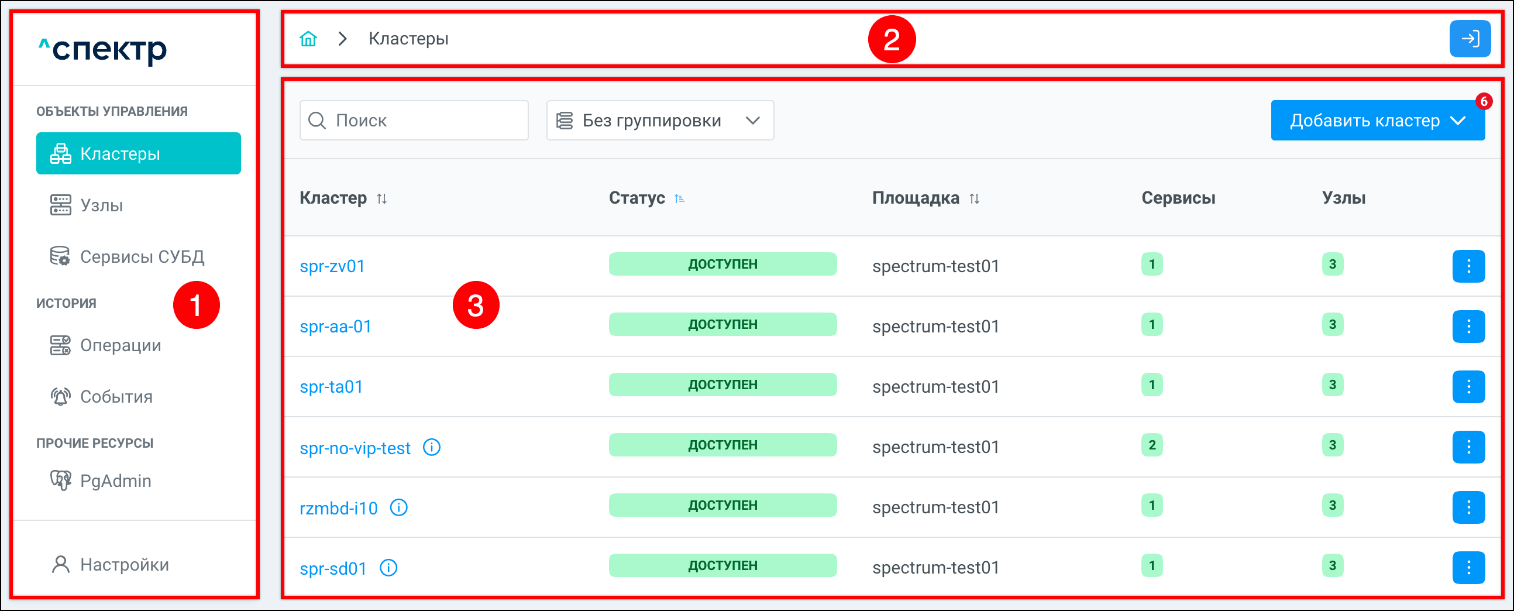Open Сервисы СУБД sidebar section

click(141, 257)
